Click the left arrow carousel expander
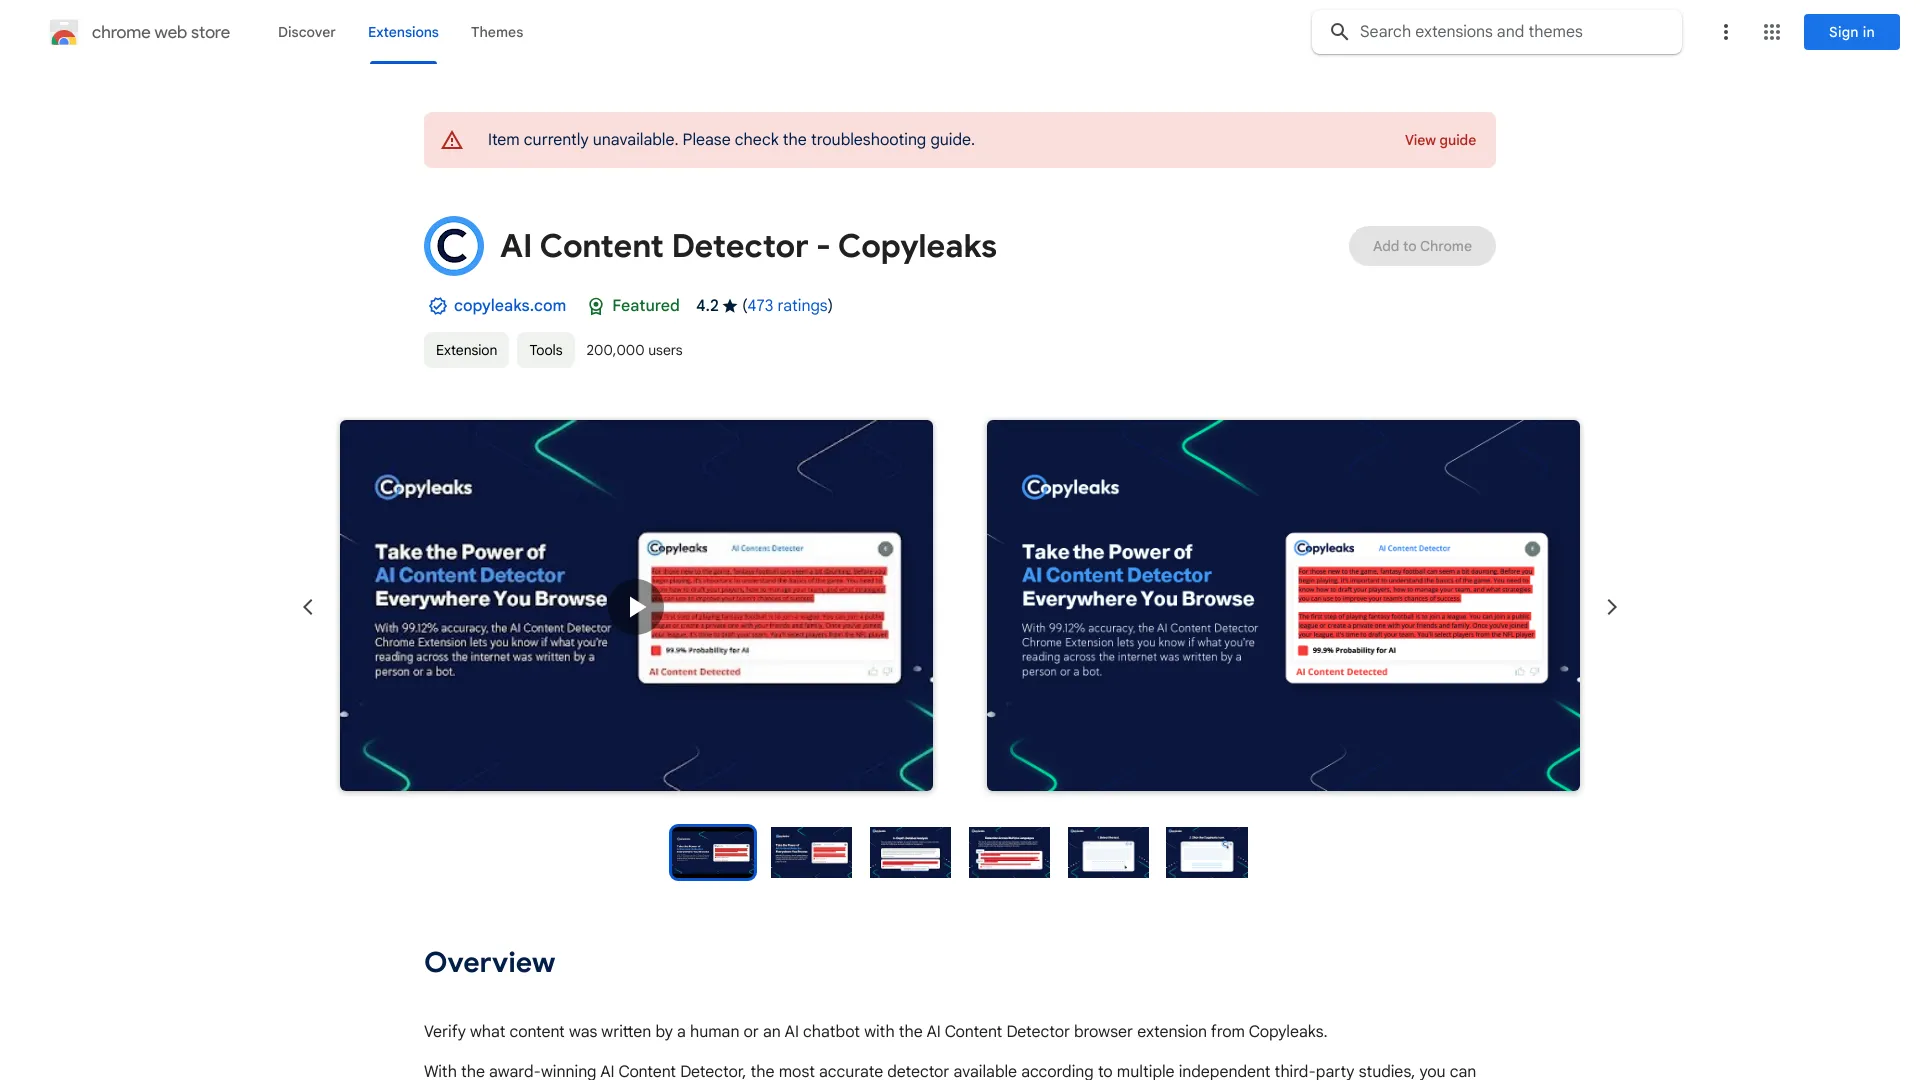Viewport: 1920px width, 1080px height. (307, 607)
